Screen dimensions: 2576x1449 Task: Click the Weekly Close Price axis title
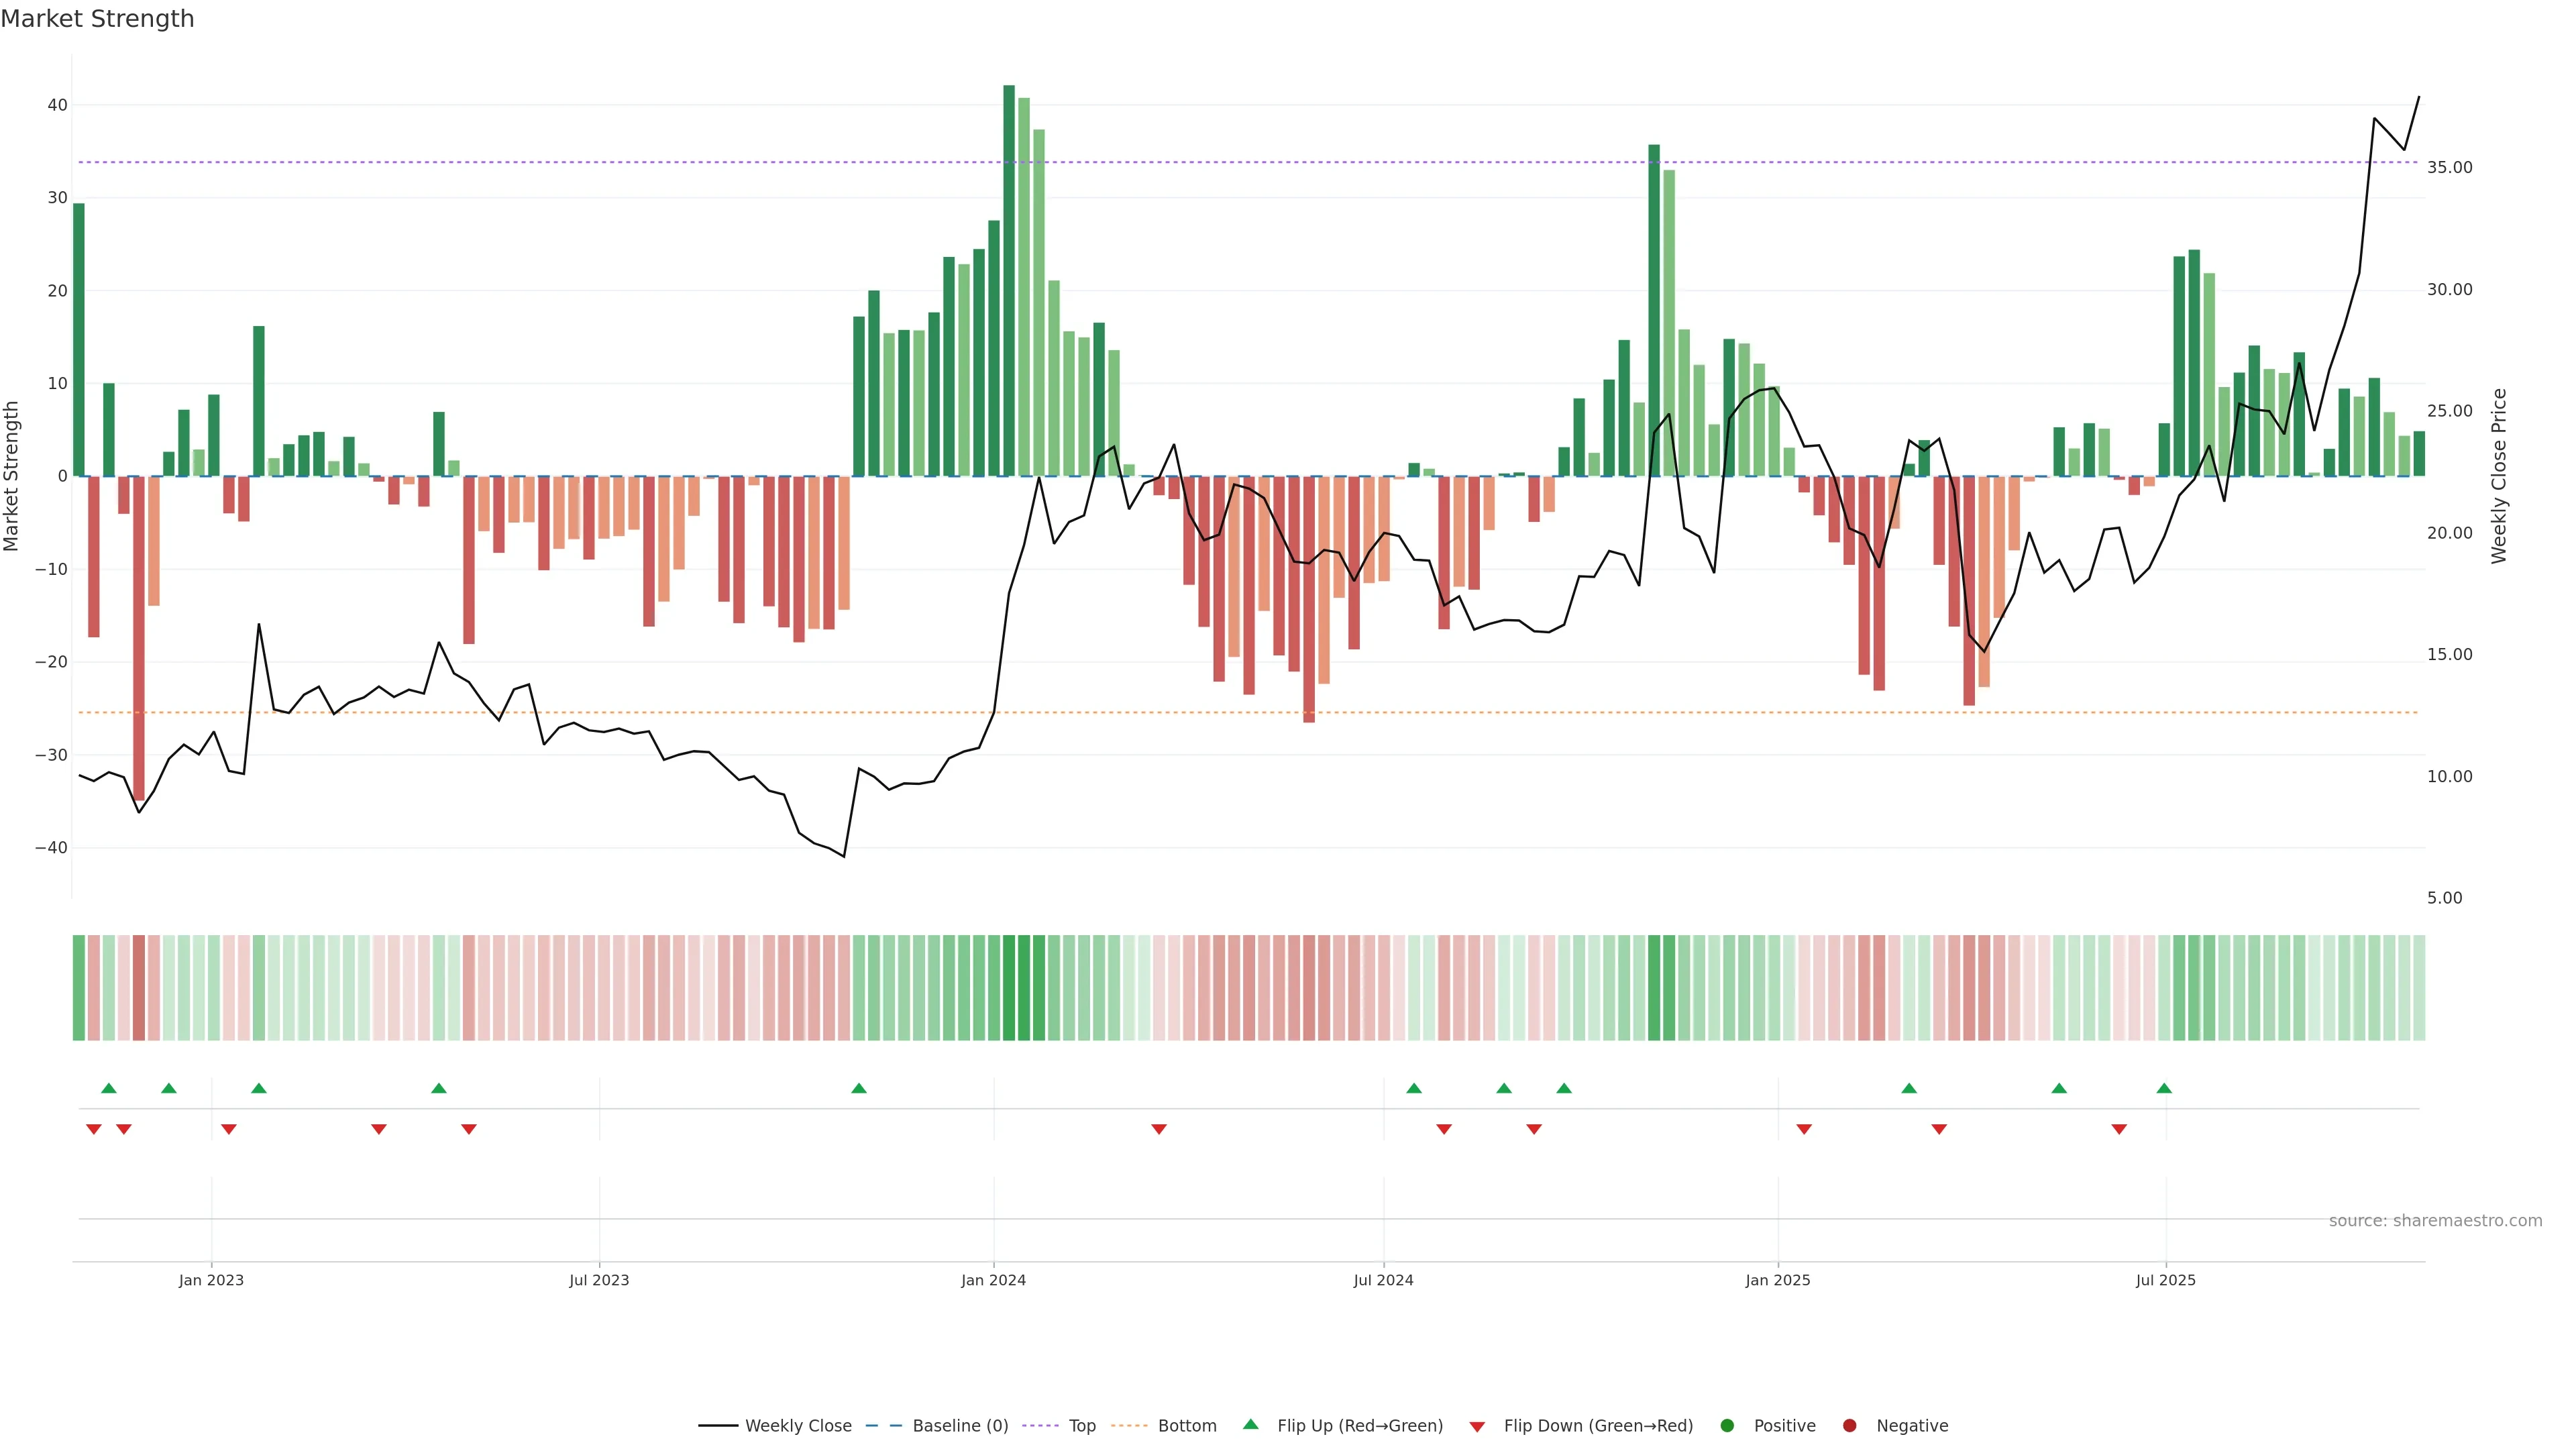(2499, 476)
